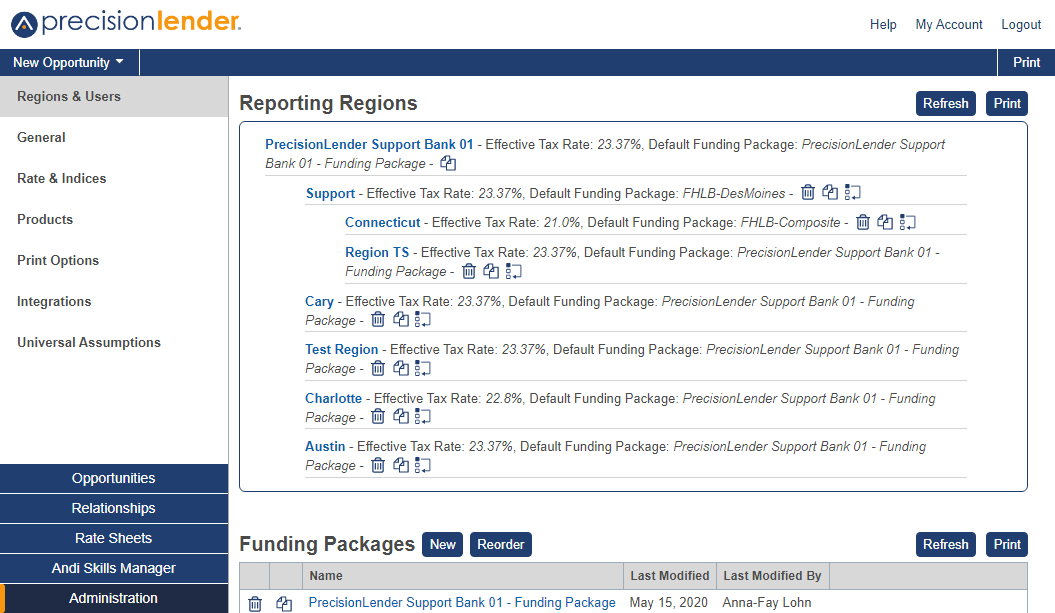
Task: Click the hierarchy move icon for Test Region
Action: pyautogui.click(x=423, y=368)
